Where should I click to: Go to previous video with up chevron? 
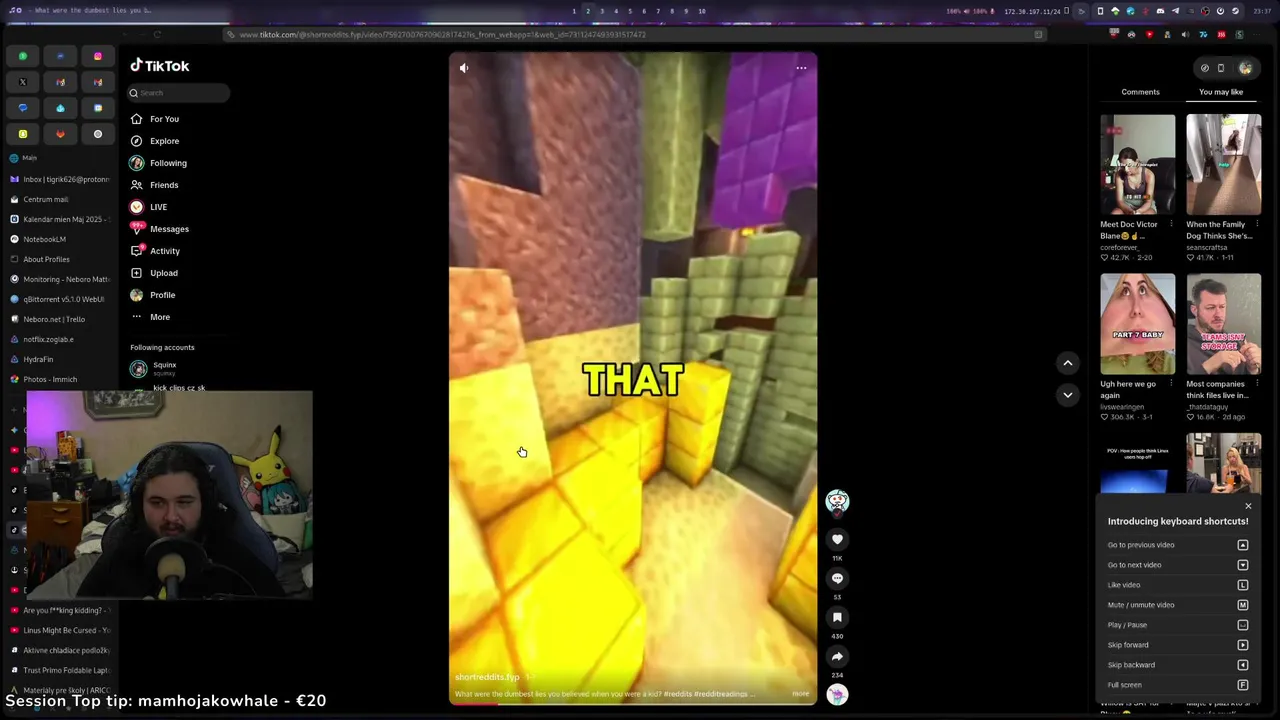click(1067, 363)
